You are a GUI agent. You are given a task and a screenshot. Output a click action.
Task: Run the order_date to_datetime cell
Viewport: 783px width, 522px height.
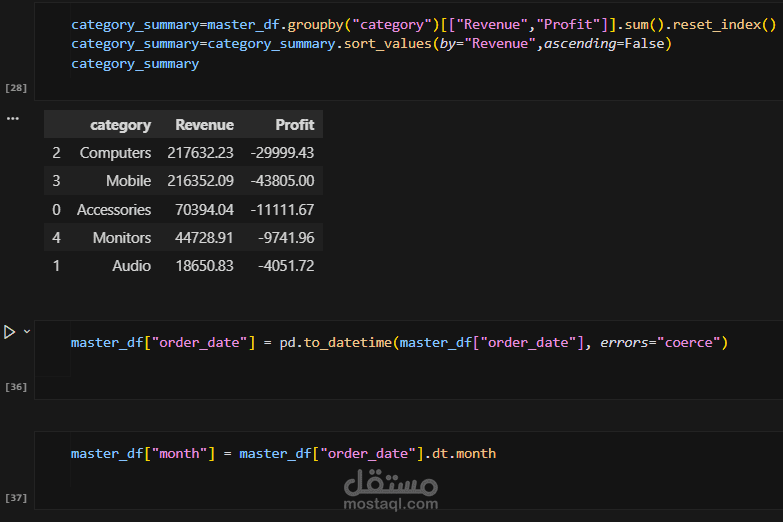[9, 331]
